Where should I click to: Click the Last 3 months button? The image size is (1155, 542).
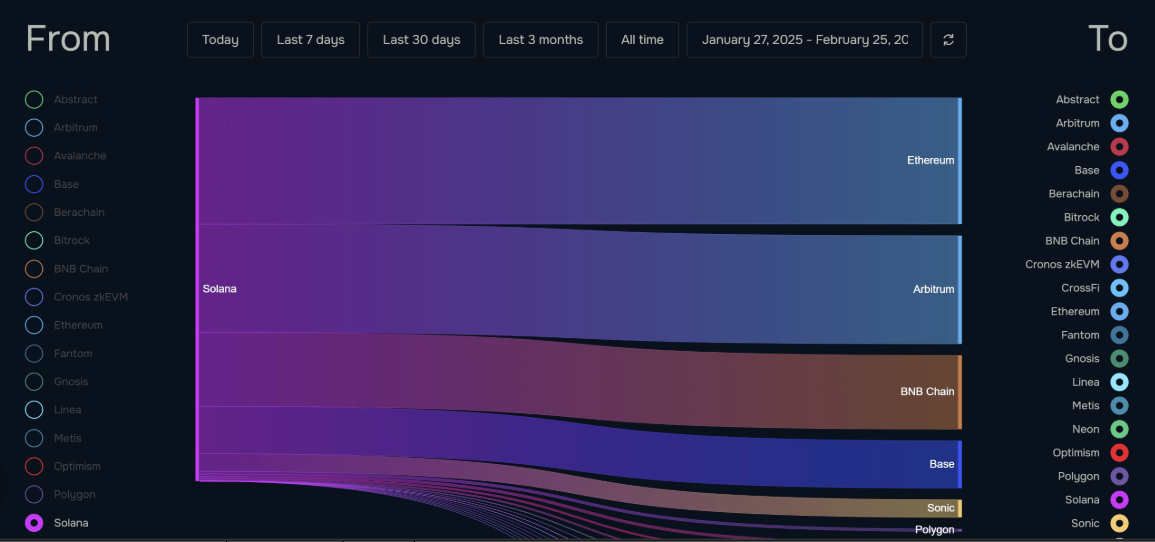pyautogui.click(x=540, y=40)
